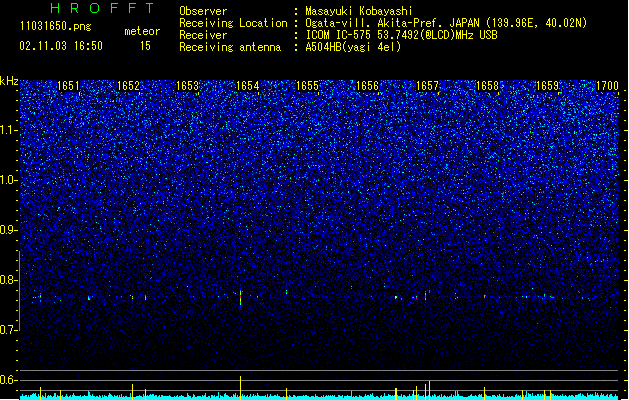Click the 1658 time axis label
Image resolution: width=629 pixels, height=400 pixels.
click(x=487, y=86)
